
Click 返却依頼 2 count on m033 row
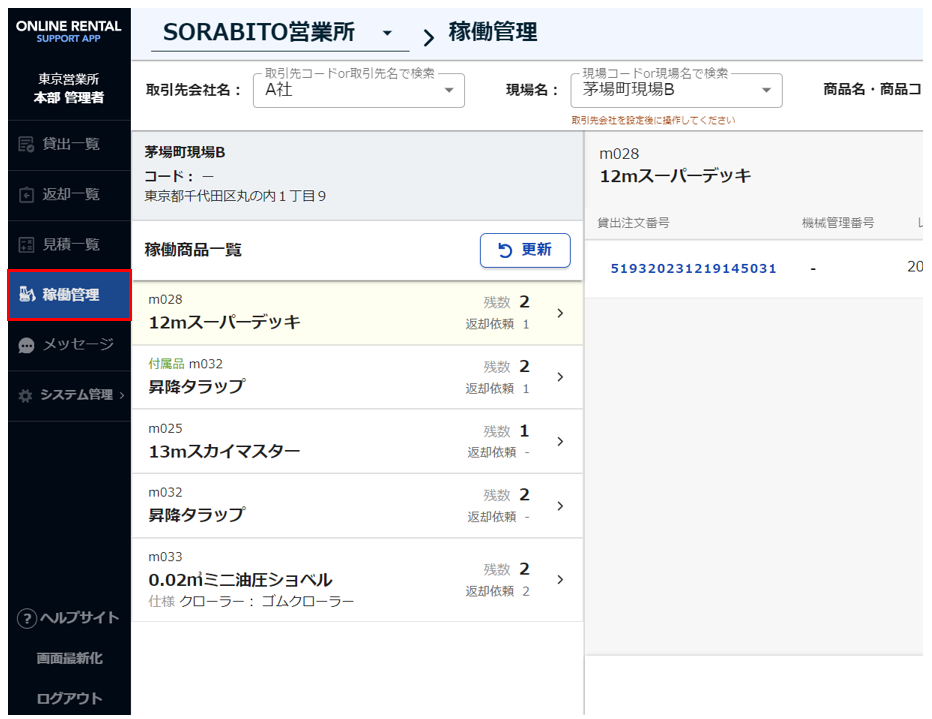pyautogui.click(x=497, y=592)
